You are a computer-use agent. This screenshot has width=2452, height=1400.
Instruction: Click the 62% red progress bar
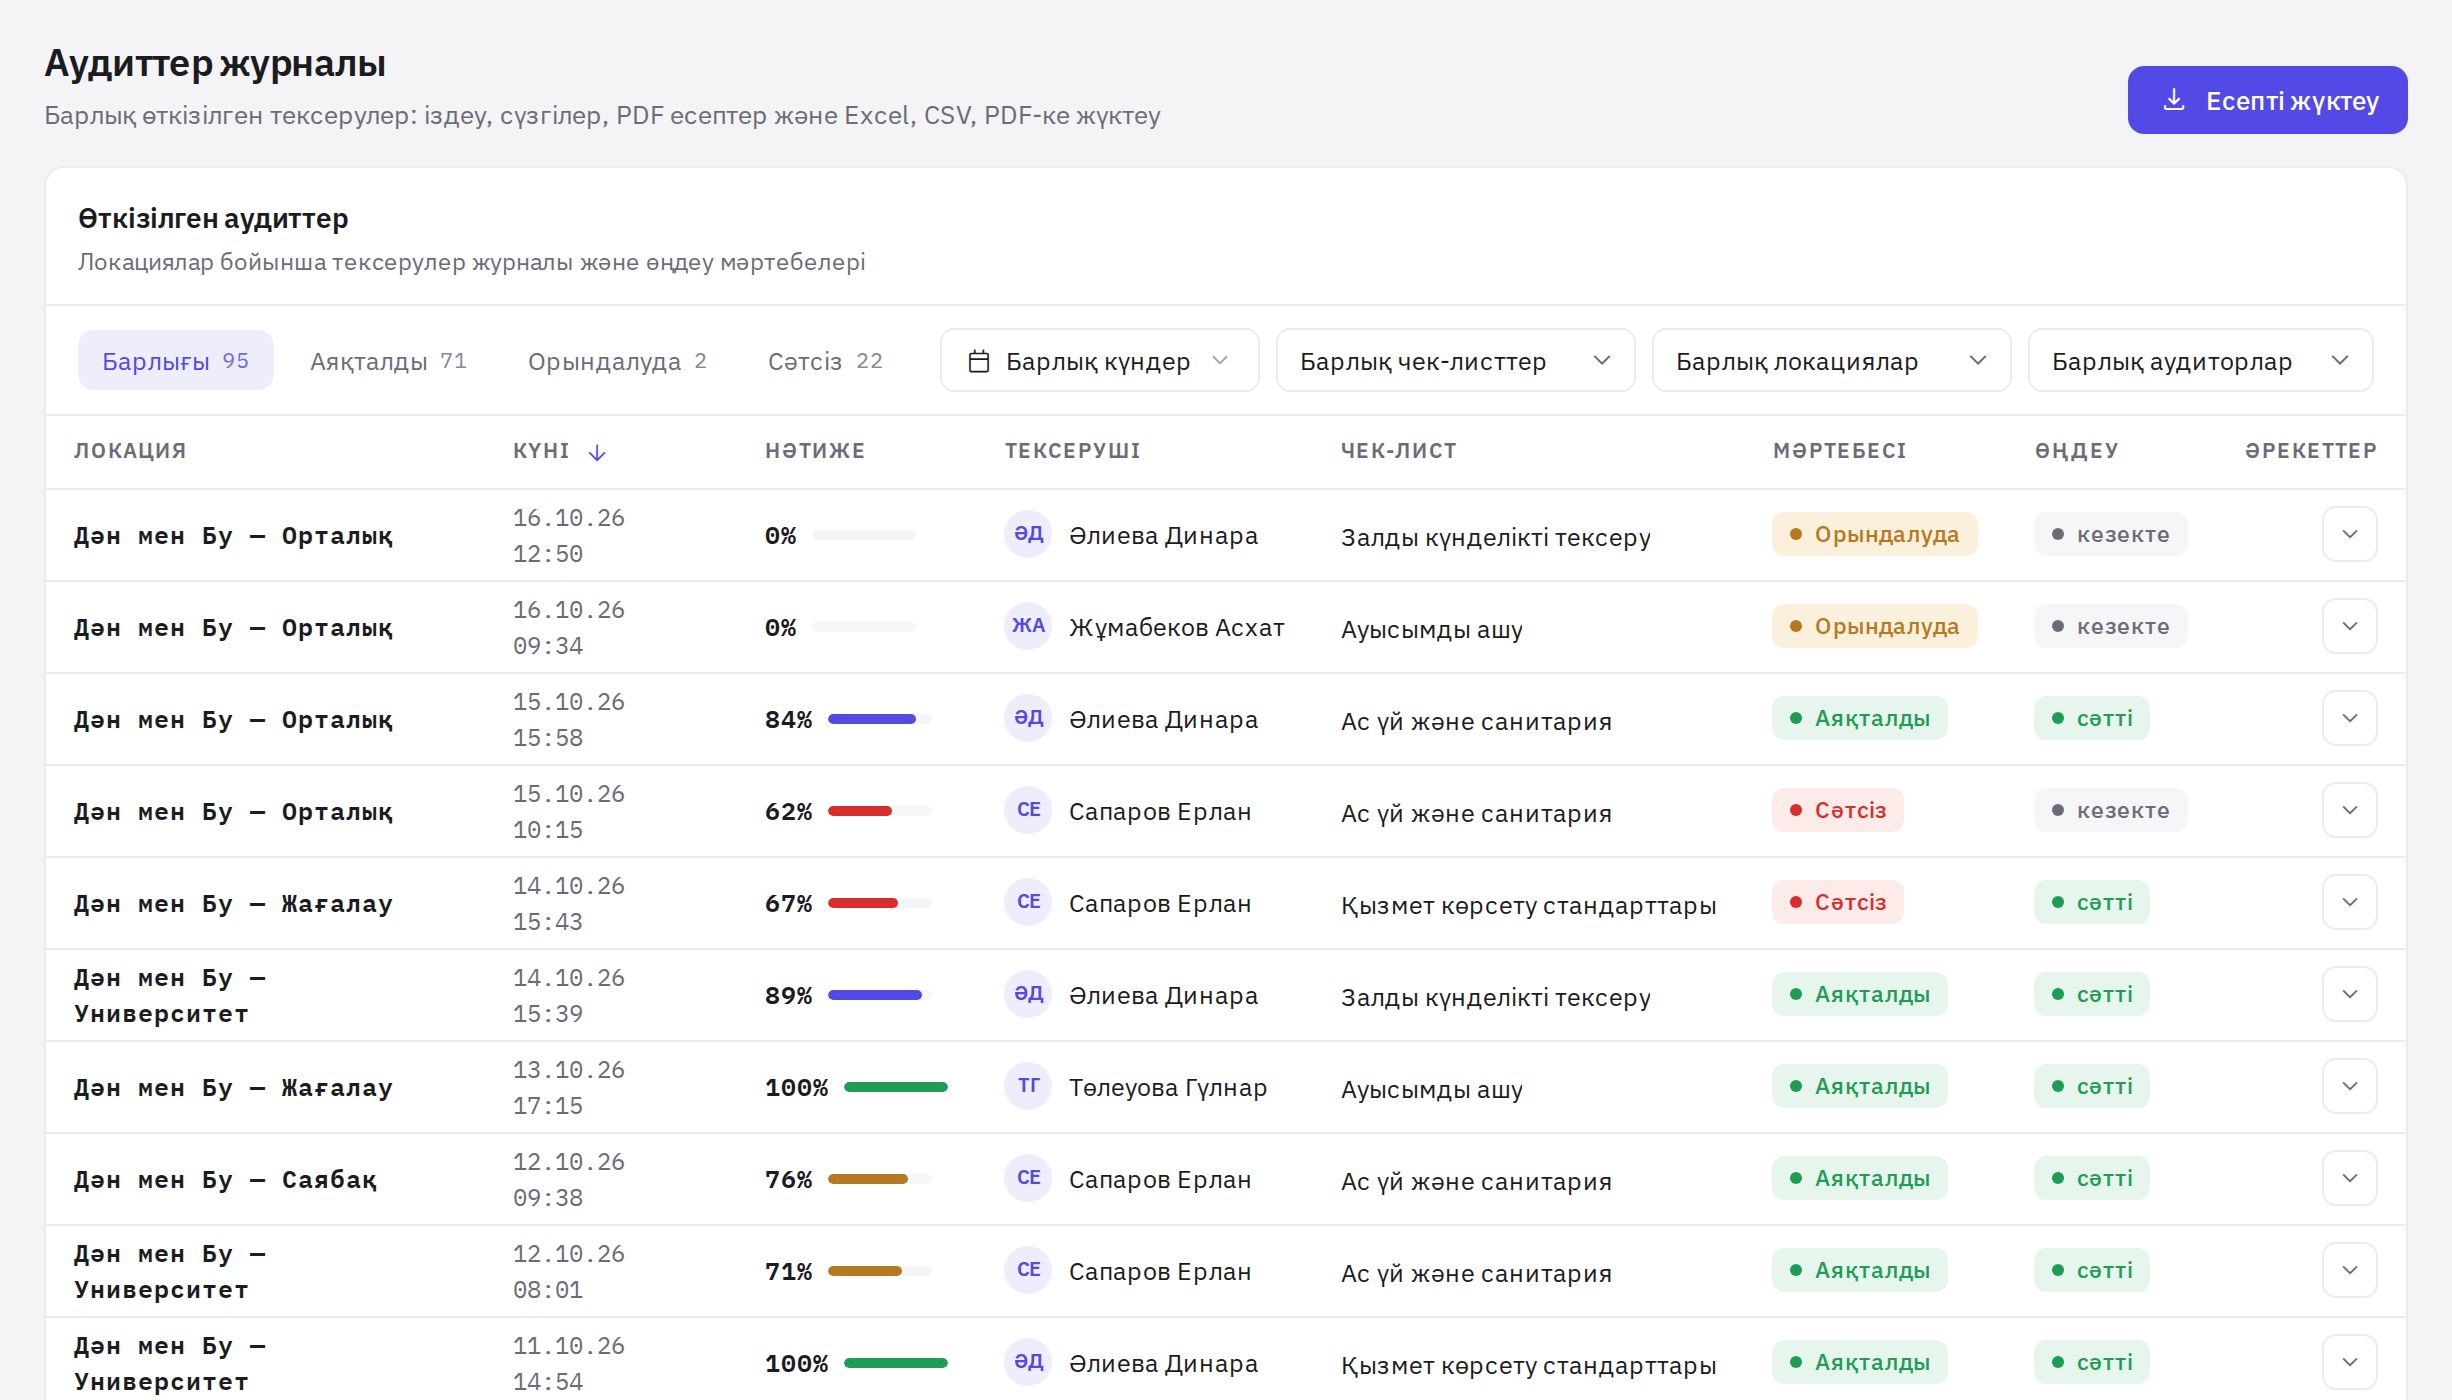pyautogui.click(x=879, y=811)
